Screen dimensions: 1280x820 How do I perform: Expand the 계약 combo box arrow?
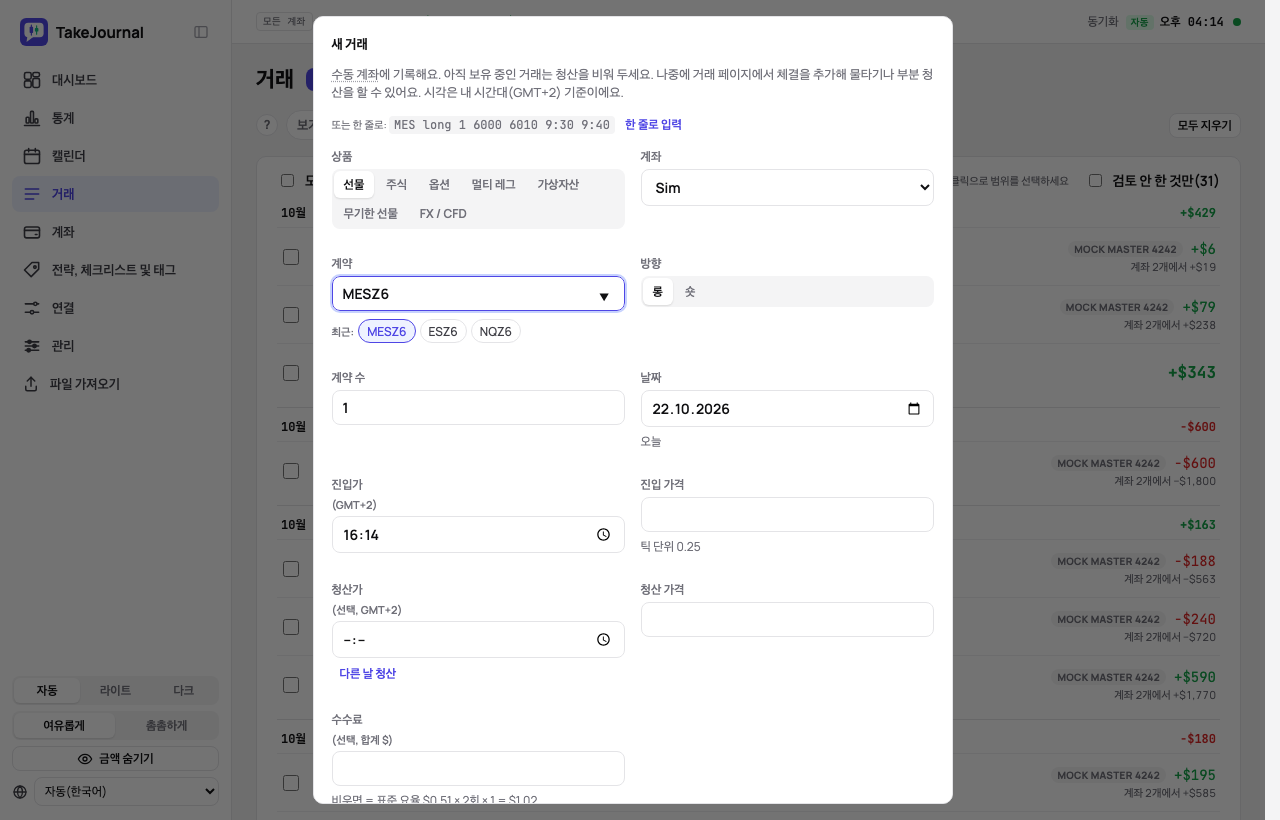[x=604, y=296]
